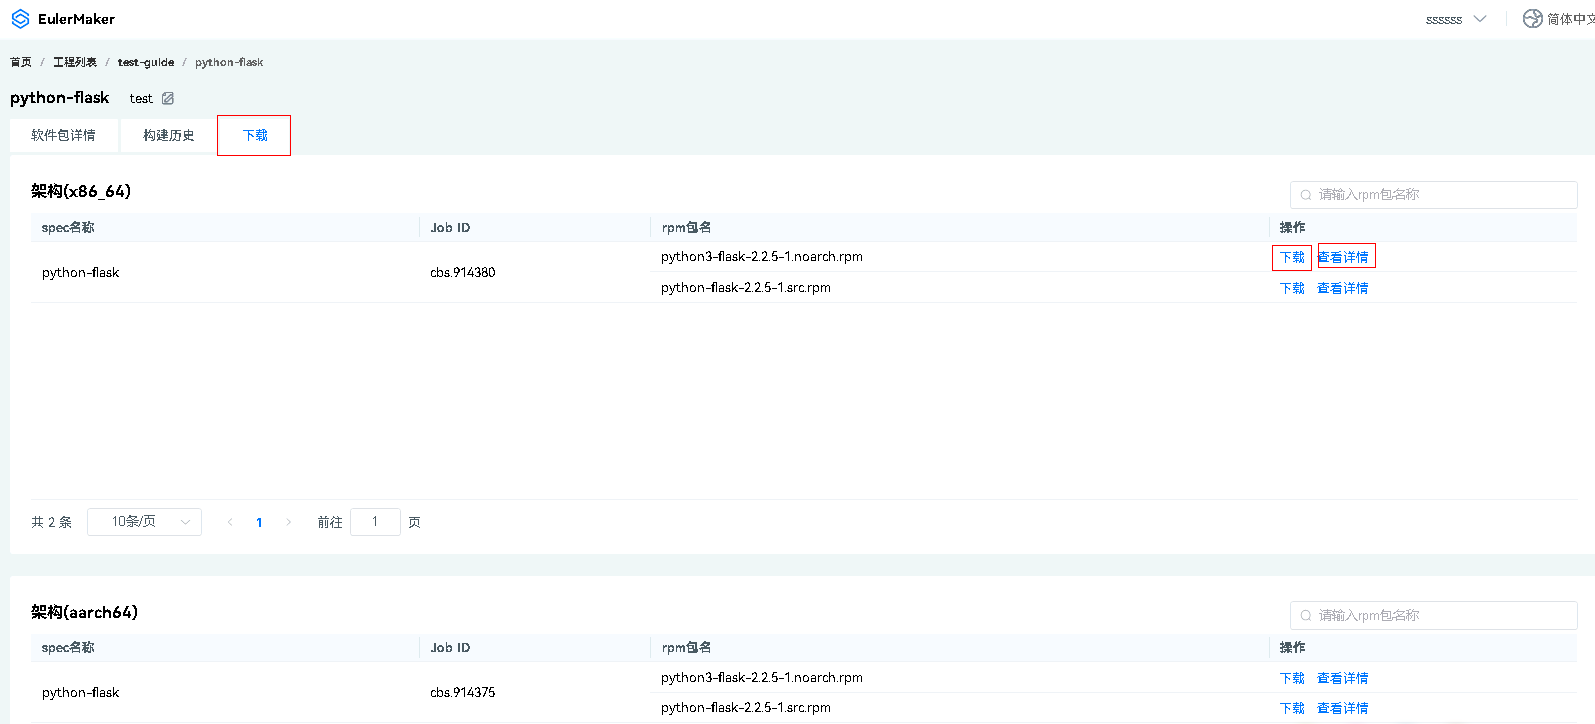View details of x86_64 python-flask src rpm
The image size is (1595, 724).
click(x=1342, y=288)
